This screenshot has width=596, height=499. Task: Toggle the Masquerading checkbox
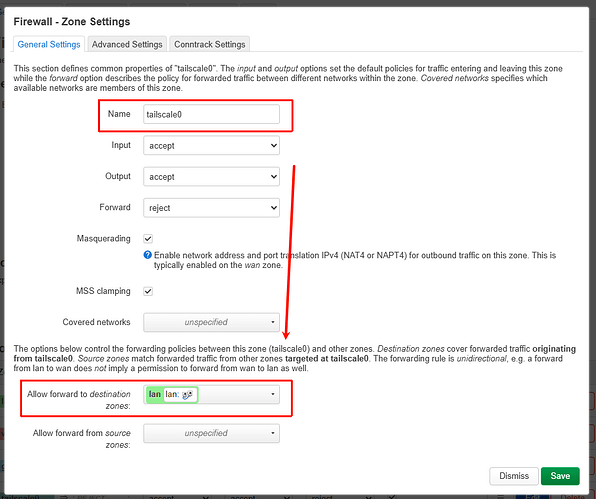[148, 239]
